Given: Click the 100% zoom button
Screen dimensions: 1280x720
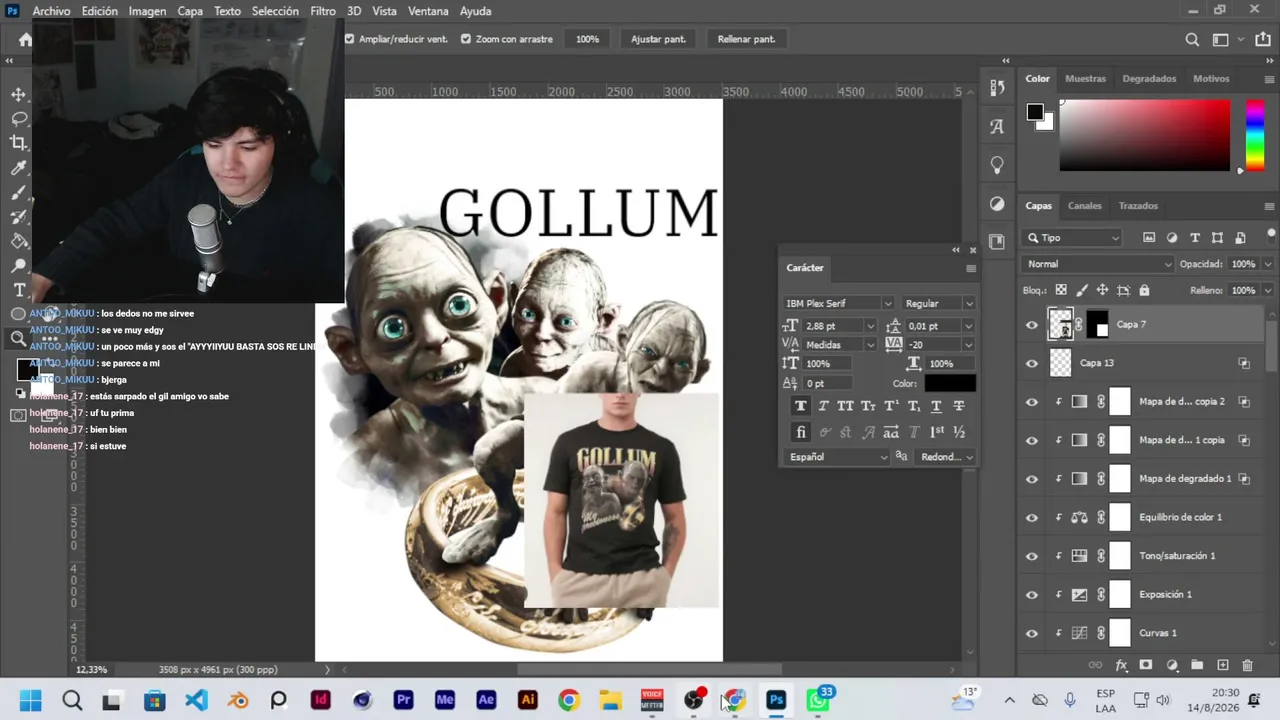Looking at the screenshot, I should click(587, 39).
